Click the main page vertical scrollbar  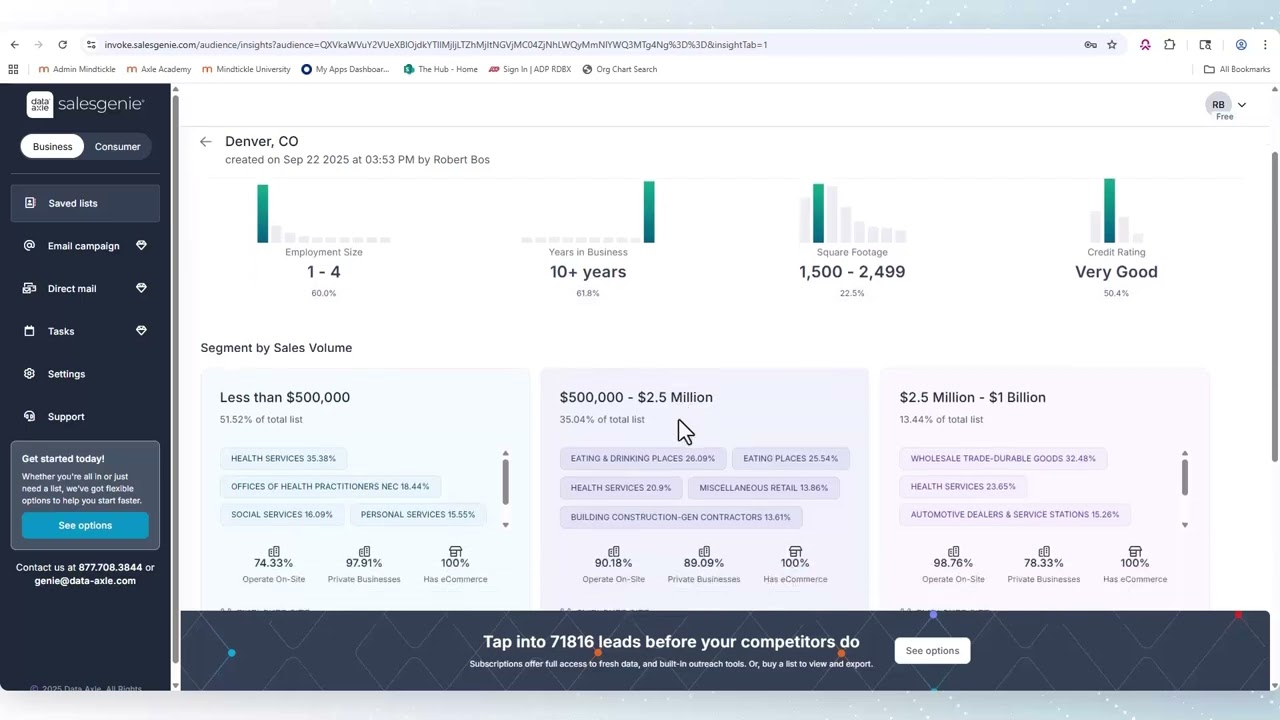point(1274,307)
